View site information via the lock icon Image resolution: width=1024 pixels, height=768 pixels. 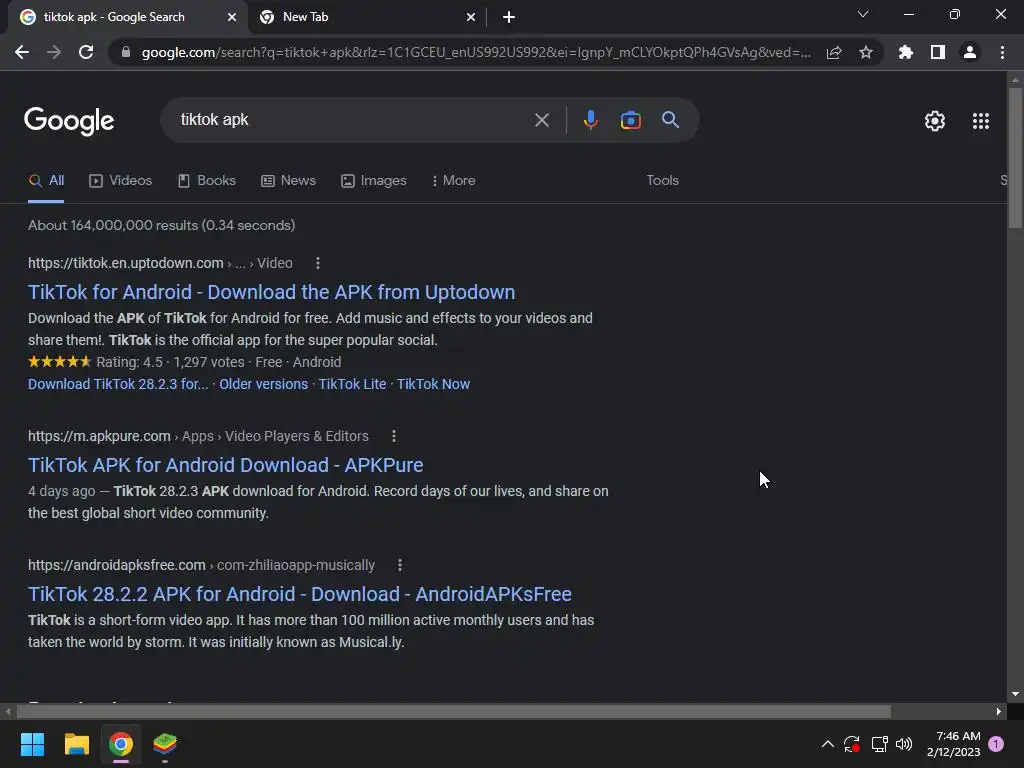[x=126, y=52]
